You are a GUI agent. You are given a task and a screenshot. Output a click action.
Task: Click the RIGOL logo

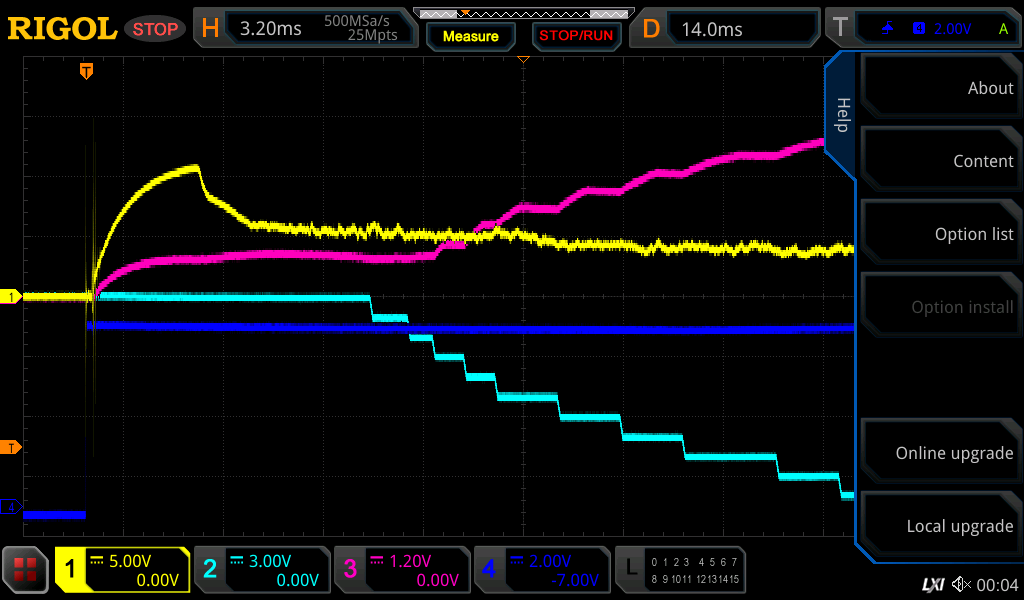pyautogui.click(x=62, y=29)
